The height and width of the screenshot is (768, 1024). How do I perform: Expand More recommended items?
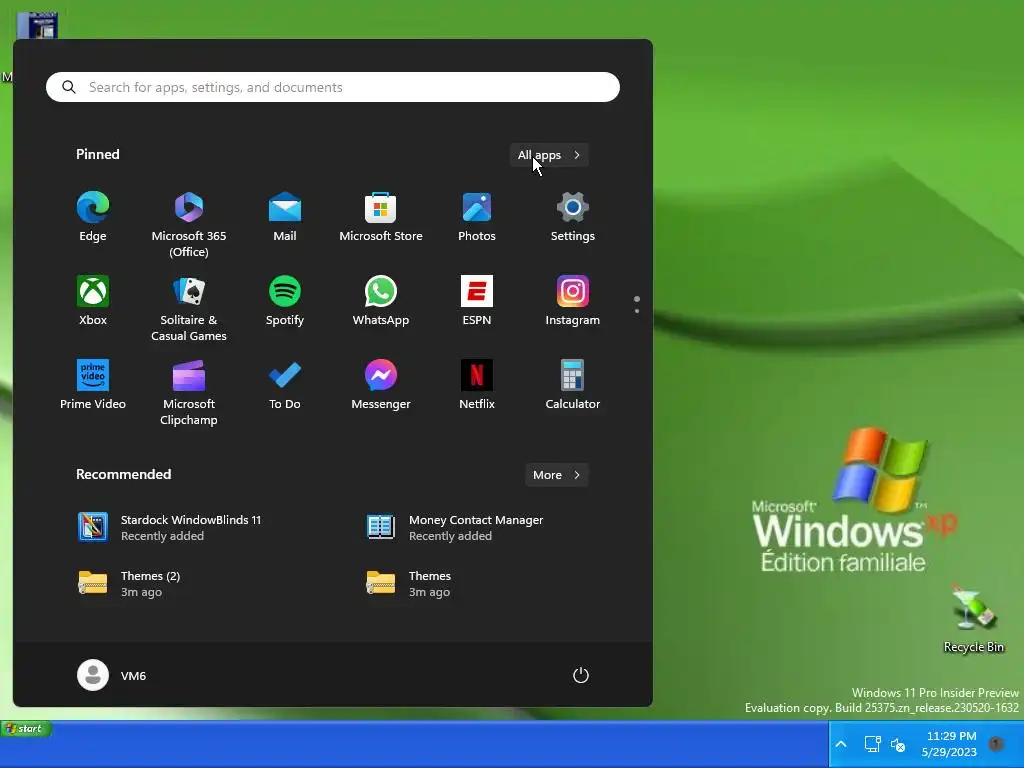[x=556, y=475]
